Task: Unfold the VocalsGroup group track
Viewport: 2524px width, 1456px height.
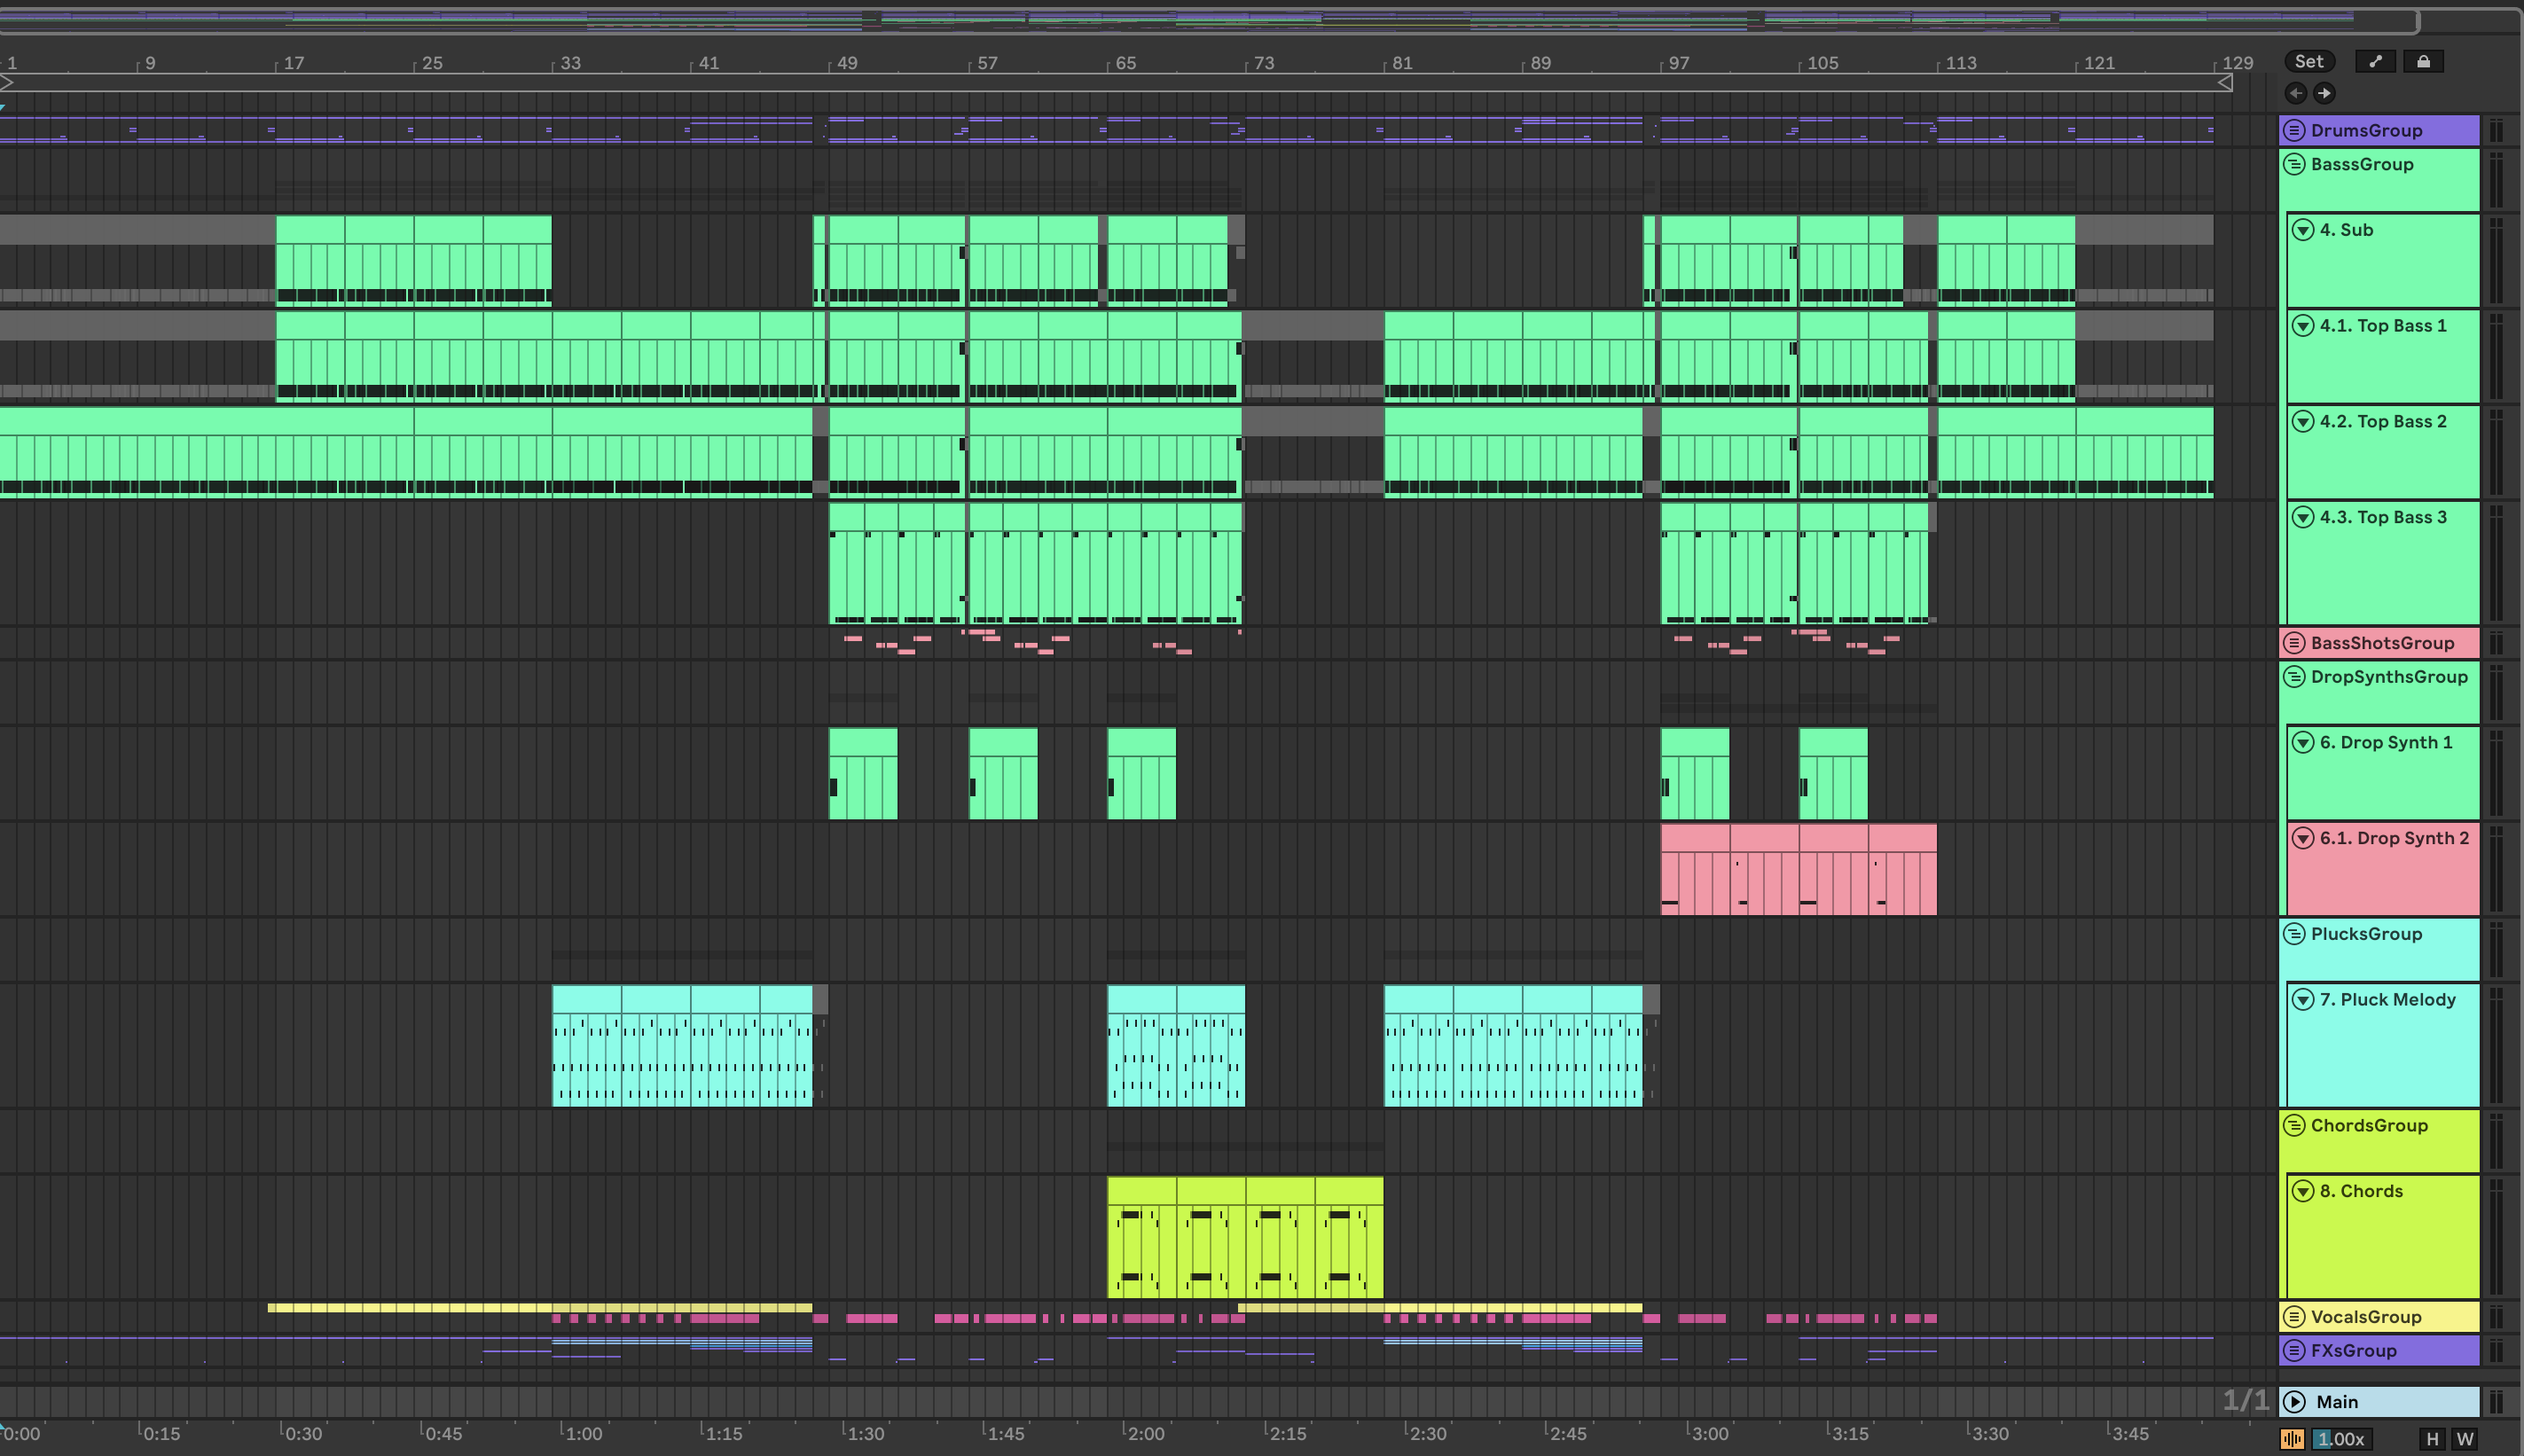Action: pos(2295,1317)
